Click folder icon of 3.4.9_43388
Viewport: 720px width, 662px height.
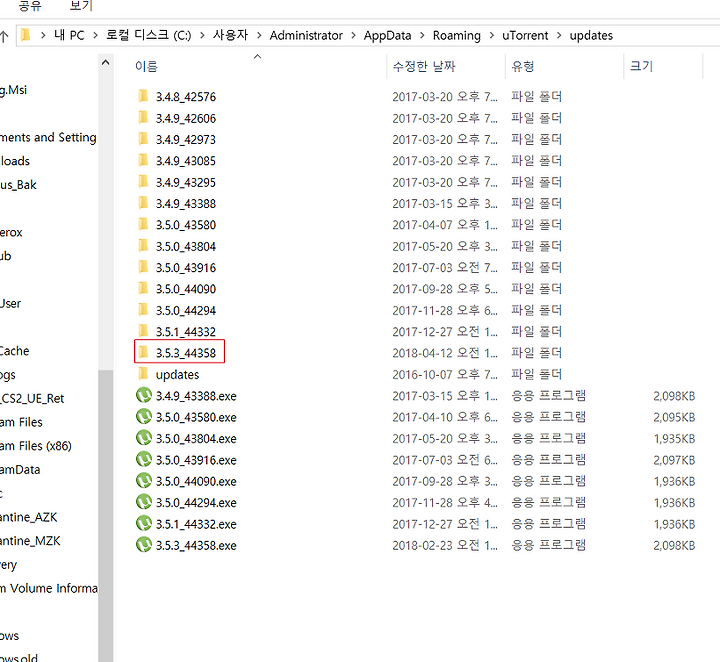143,203
